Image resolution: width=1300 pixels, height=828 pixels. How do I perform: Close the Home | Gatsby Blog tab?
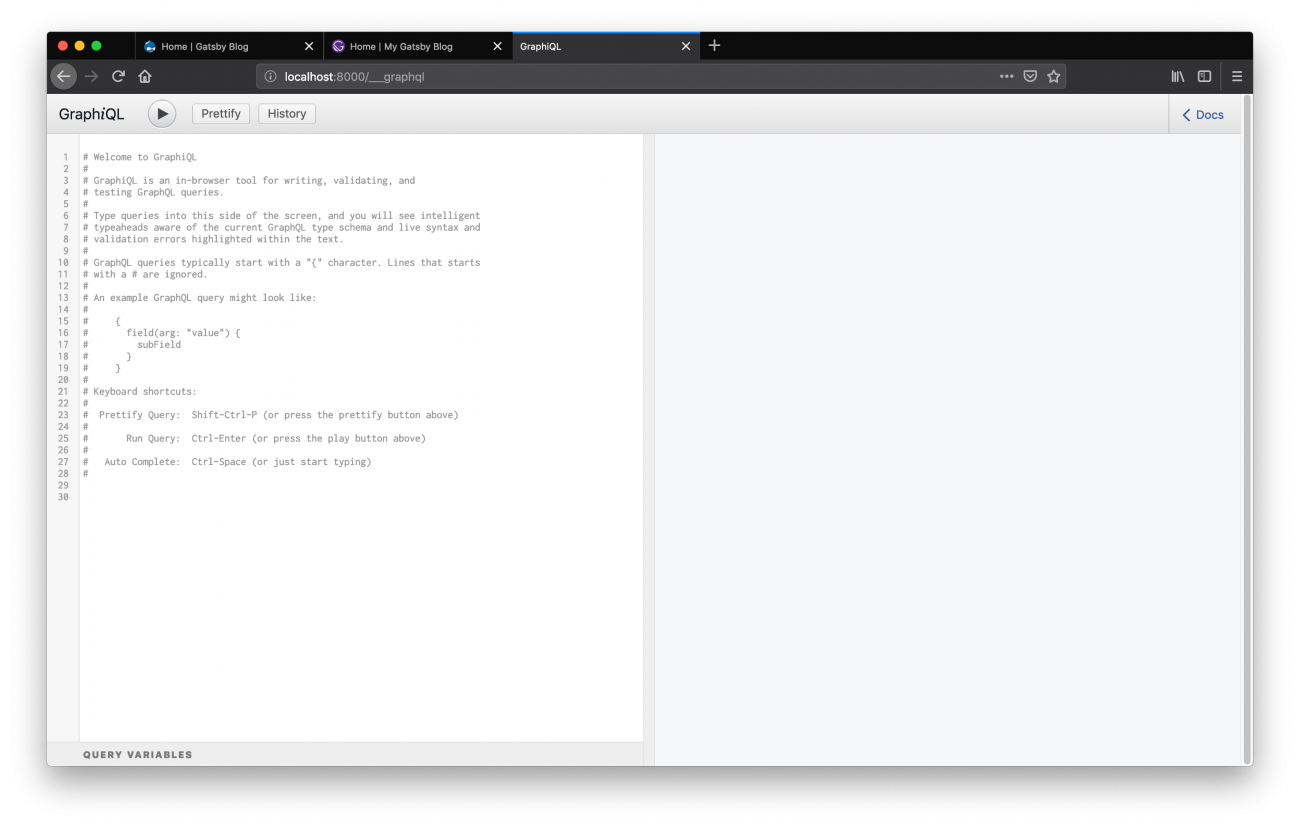click(x=309, y=46)
